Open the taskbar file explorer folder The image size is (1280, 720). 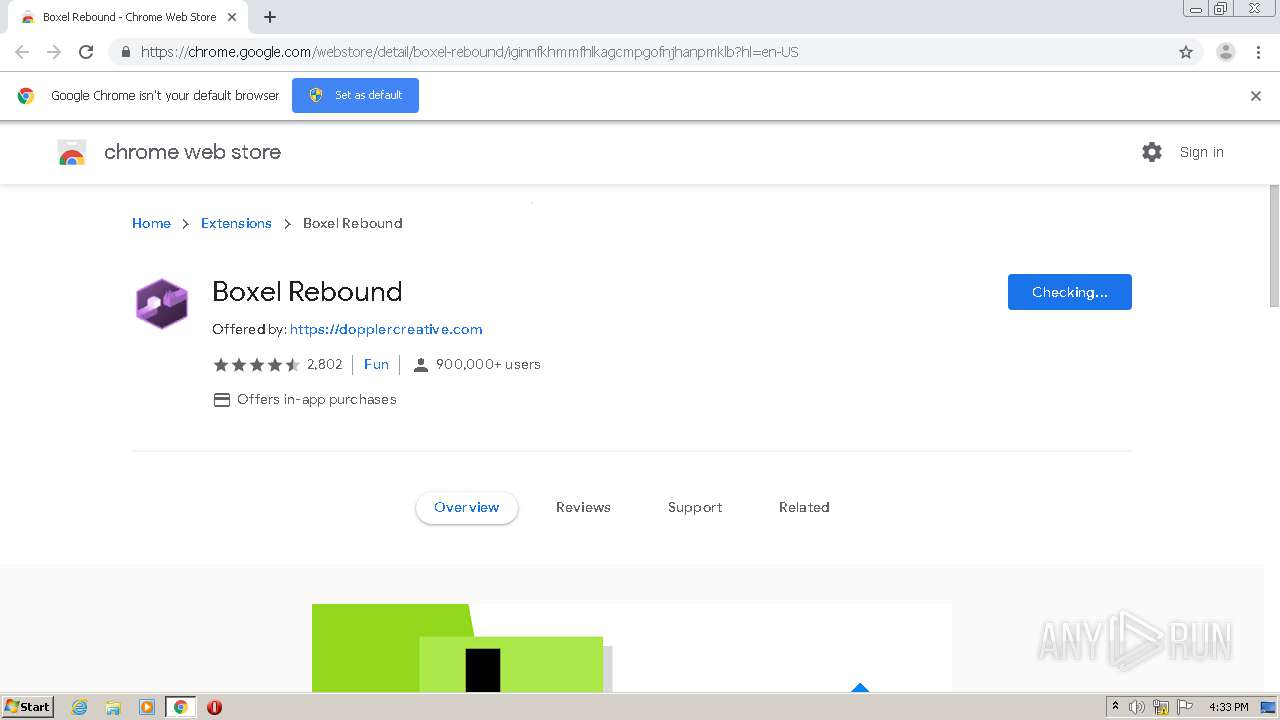point(113,707)
